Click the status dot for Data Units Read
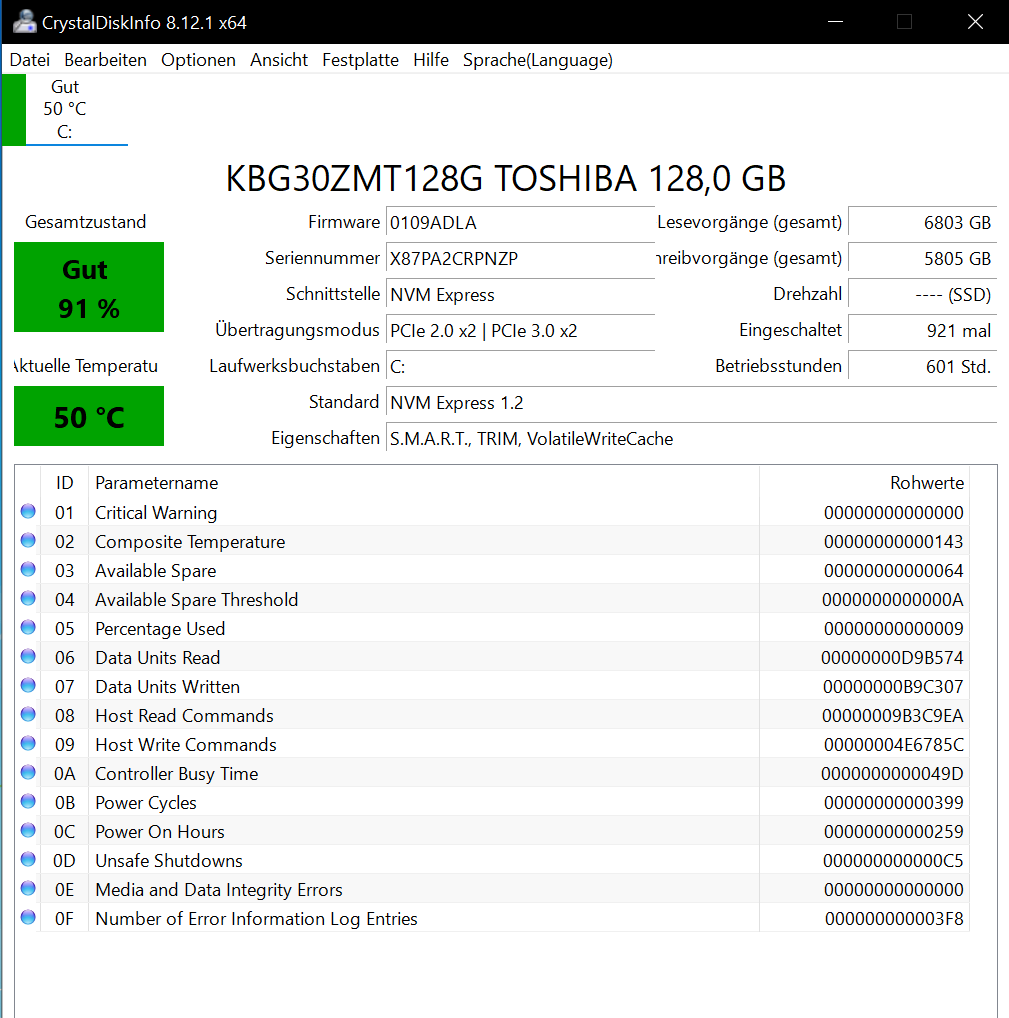1009x1018 pixels. pos(28,656)
